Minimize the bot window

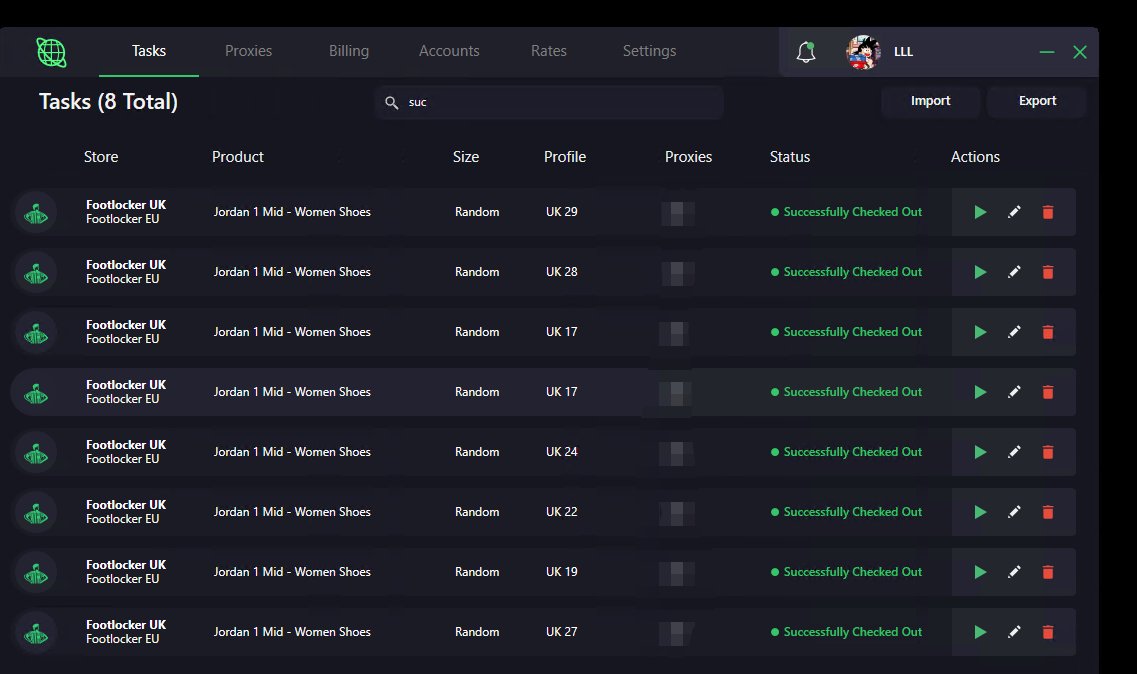click(x=1046, y=52)
